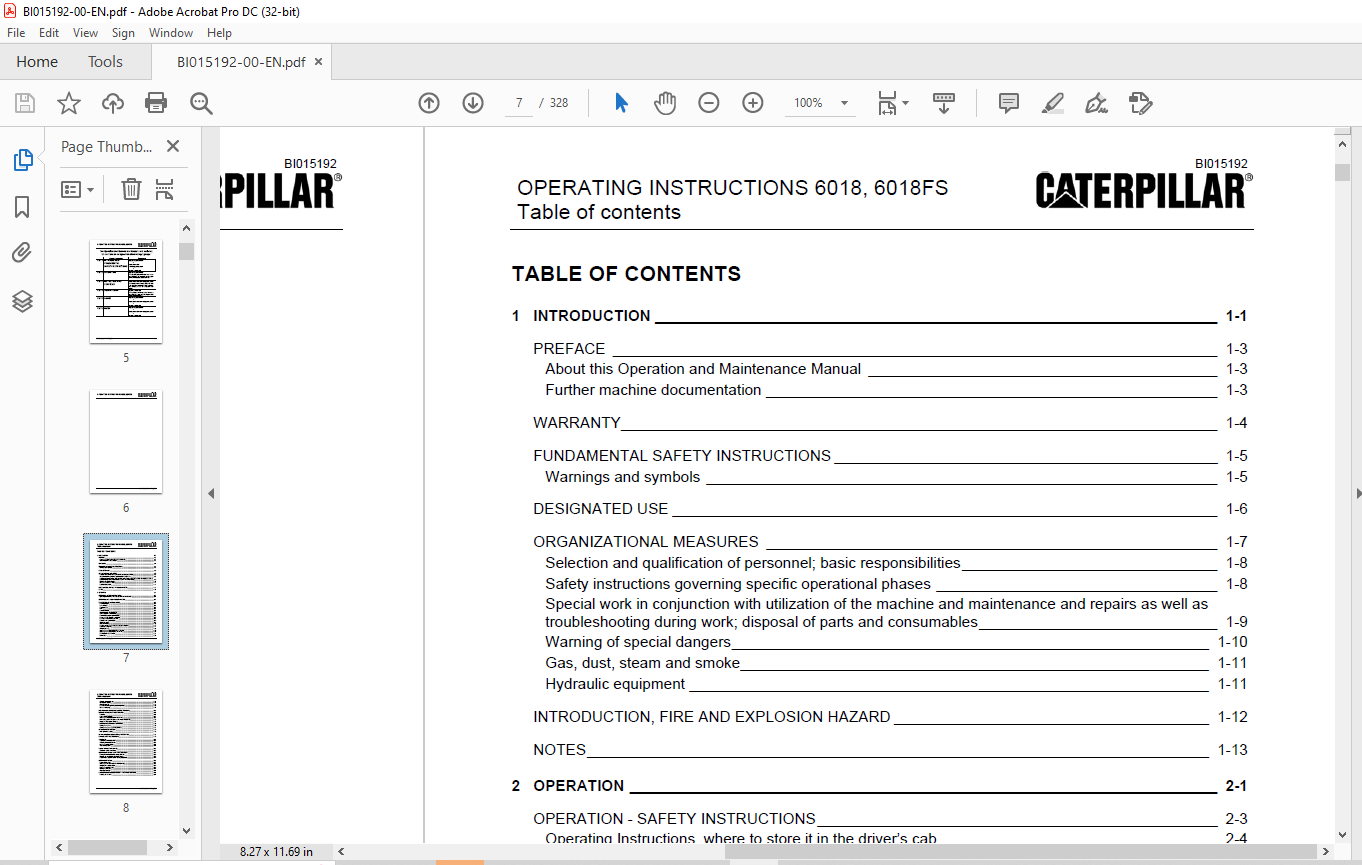The width and height of the screenshot is (1362, 865).
Task: Click the PREFACE contents entry
Action: [890, 349]
